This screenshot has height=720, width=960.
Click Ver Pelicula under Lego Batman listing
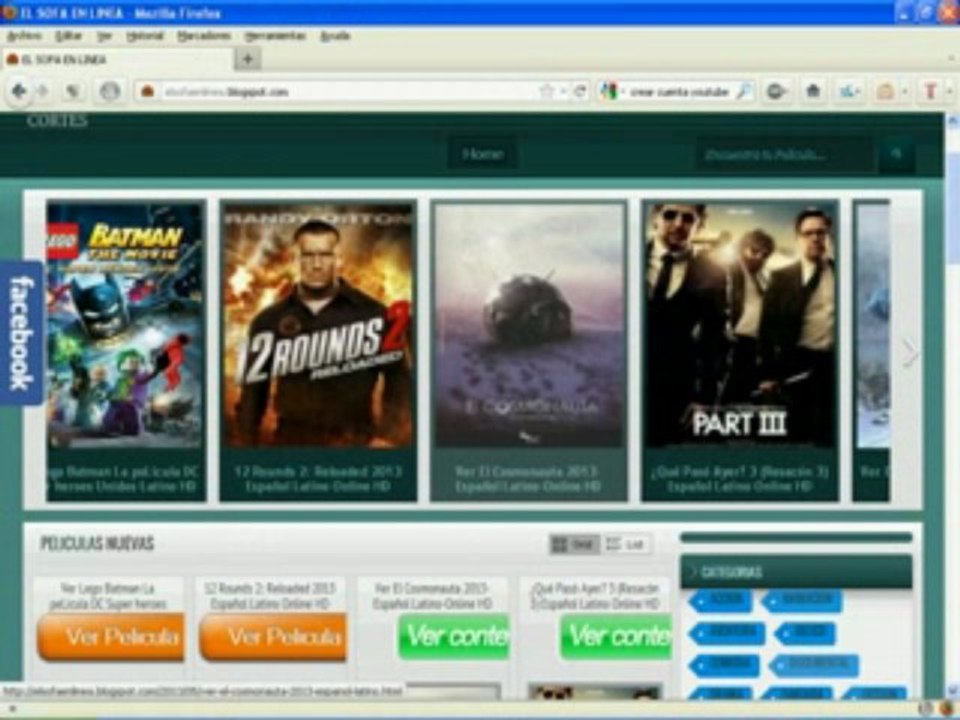(110, 637)
